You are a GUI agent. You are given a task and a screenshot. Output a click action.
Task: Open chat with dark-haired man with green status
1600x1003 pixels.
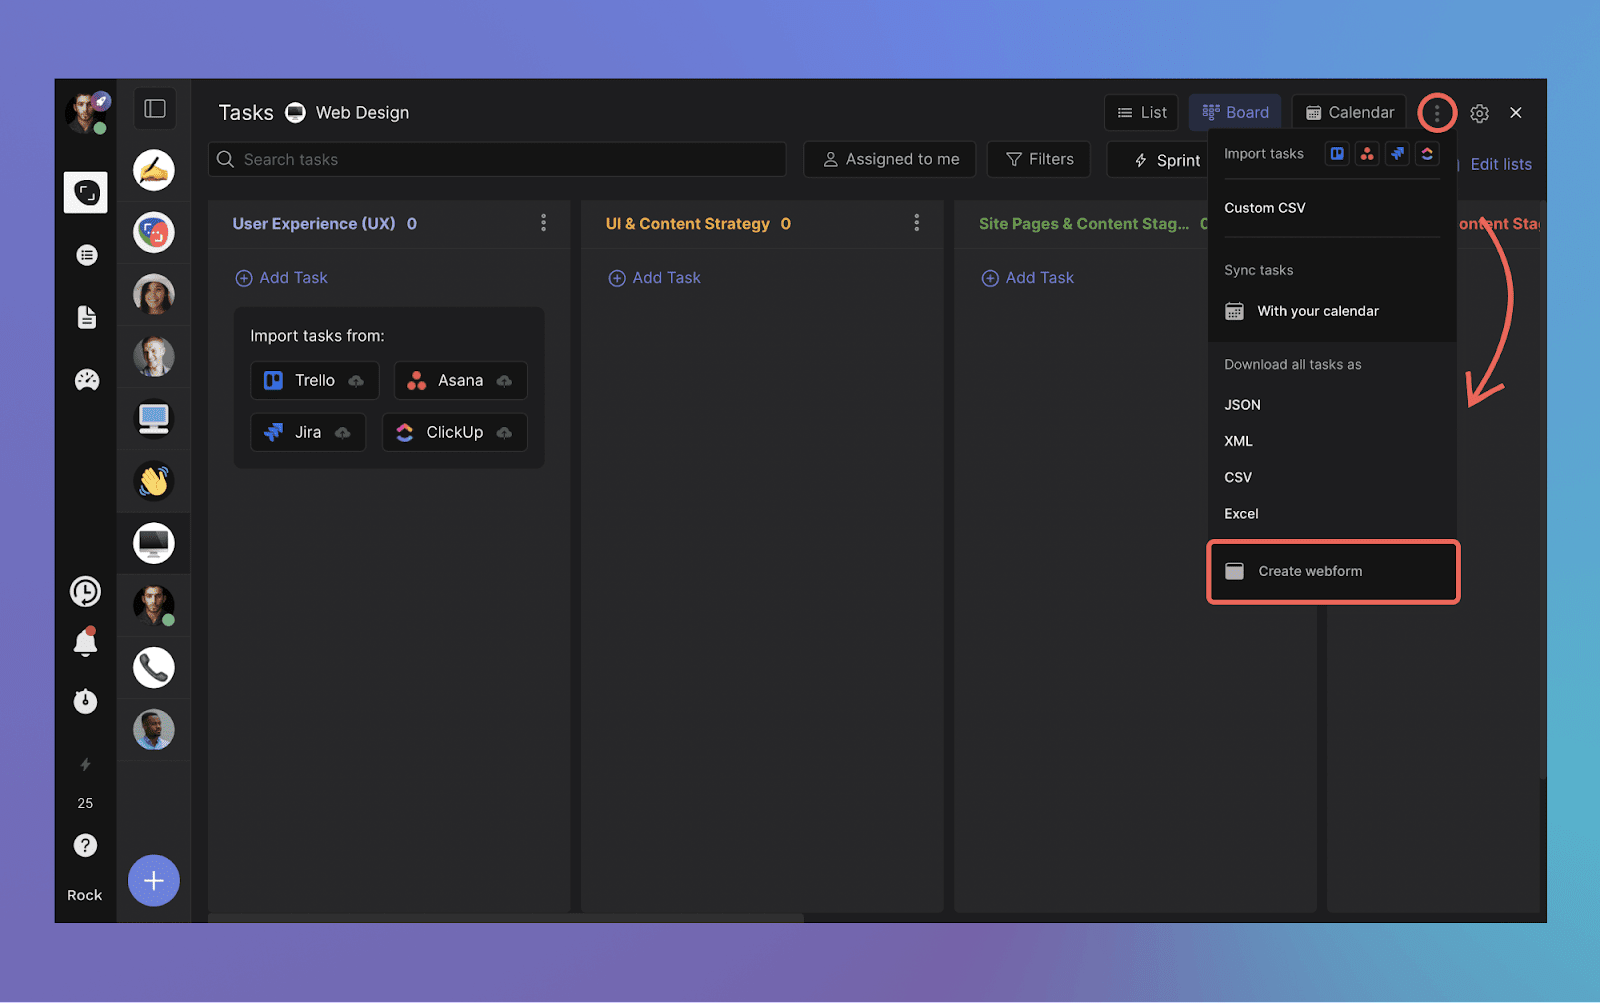154,605
